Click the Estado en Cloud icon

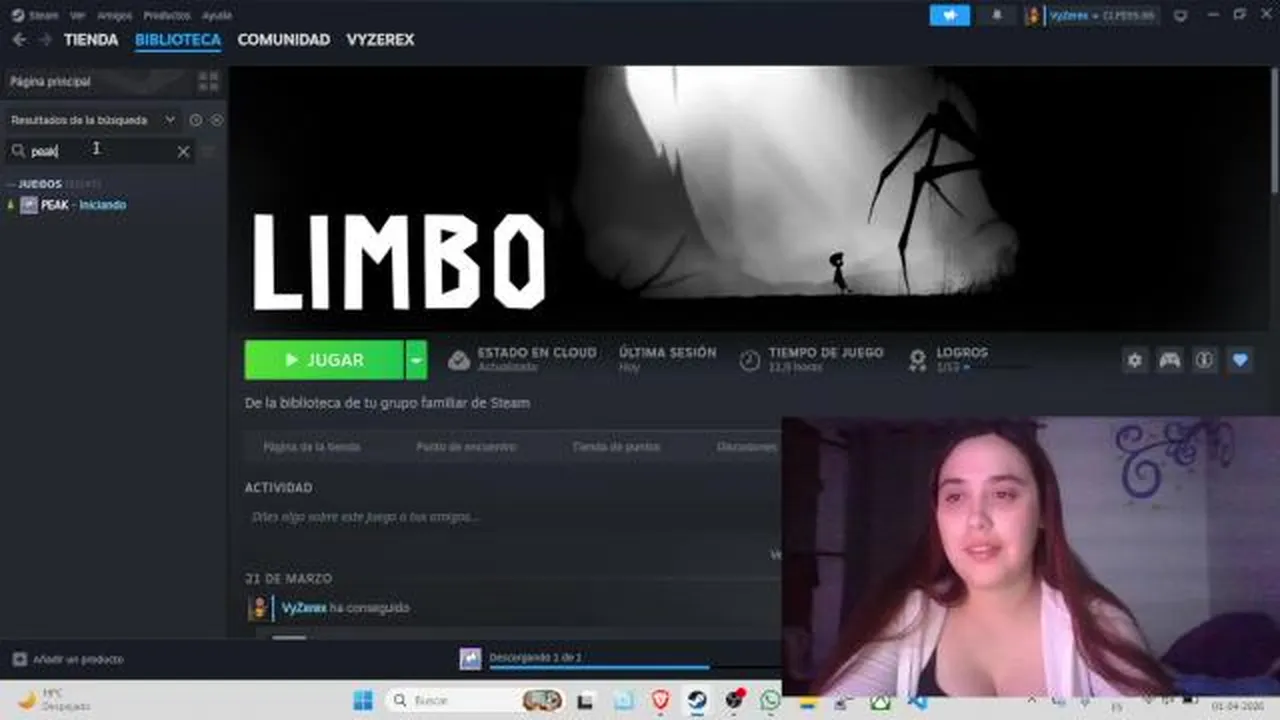coord(459,360)
